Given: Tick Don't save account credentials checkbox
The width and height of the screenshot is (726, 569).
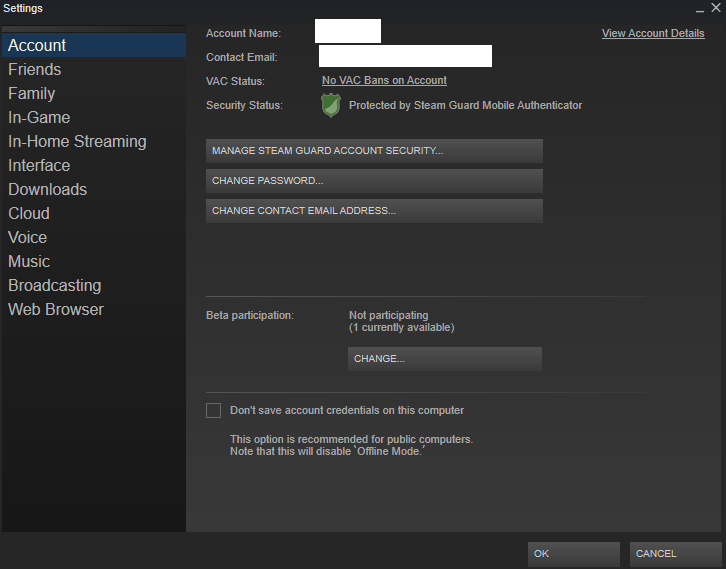Looking at the screenshot, I should point(213,410).
